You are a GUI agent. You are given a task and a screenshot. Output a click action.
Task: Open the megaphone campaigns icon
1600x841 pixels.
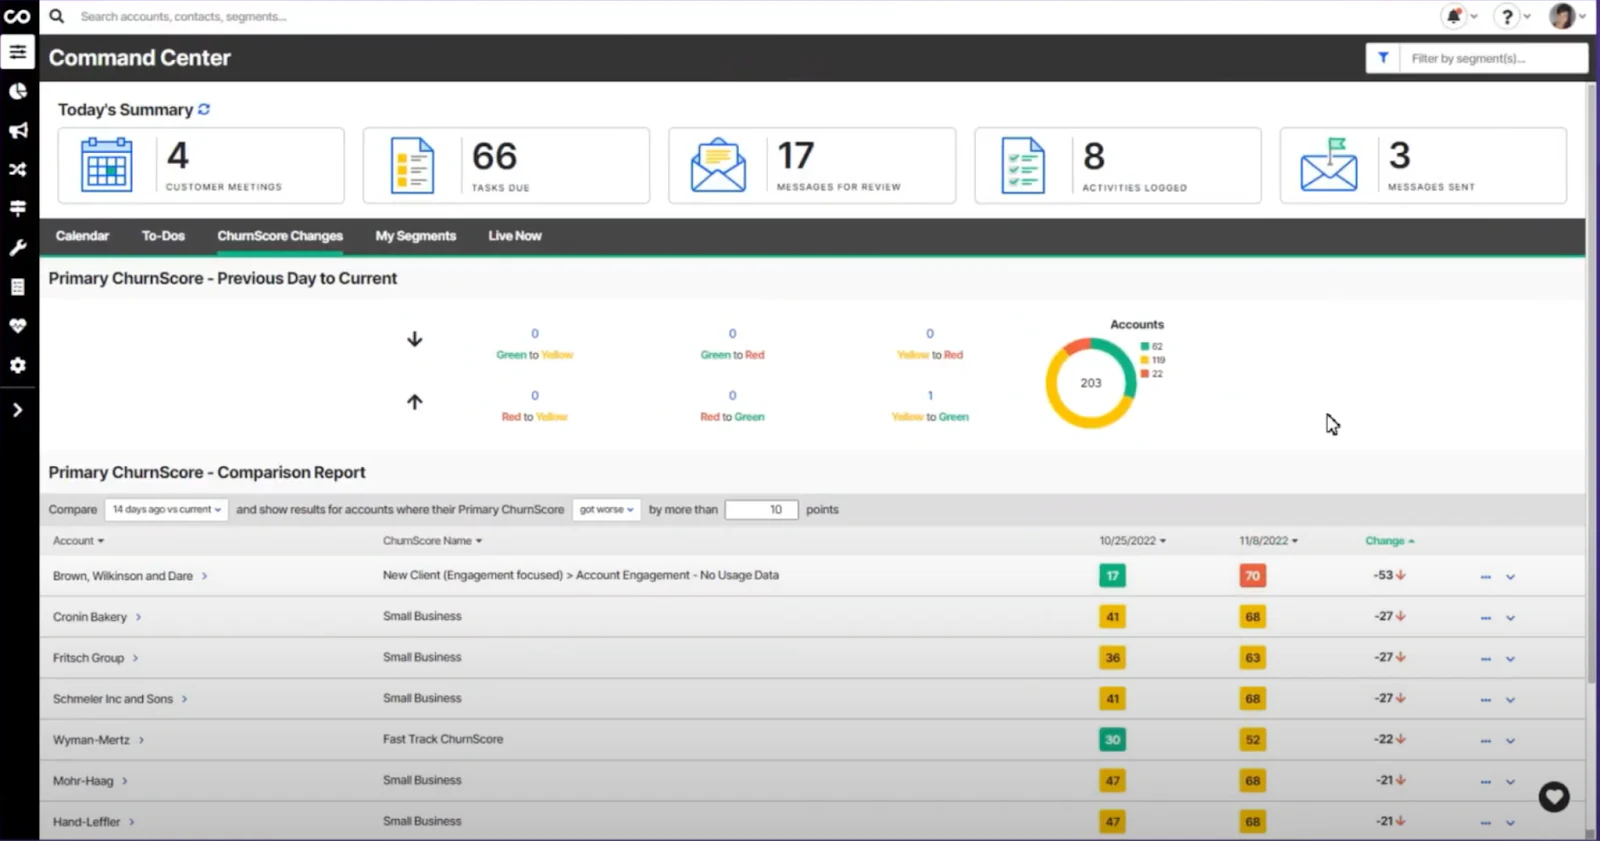point(18,130)
